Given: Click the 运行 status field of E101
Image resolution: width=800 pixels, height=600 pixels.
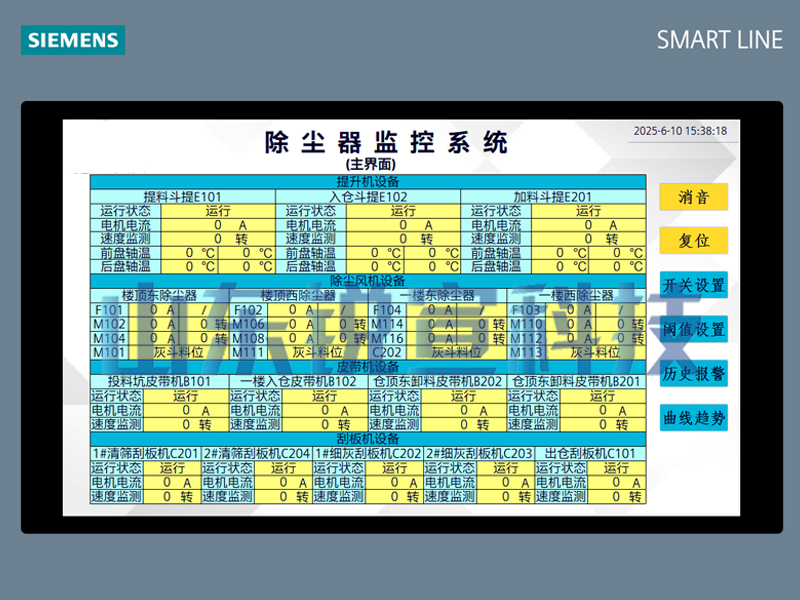Looking at the screenshot, I should [217, 211].
